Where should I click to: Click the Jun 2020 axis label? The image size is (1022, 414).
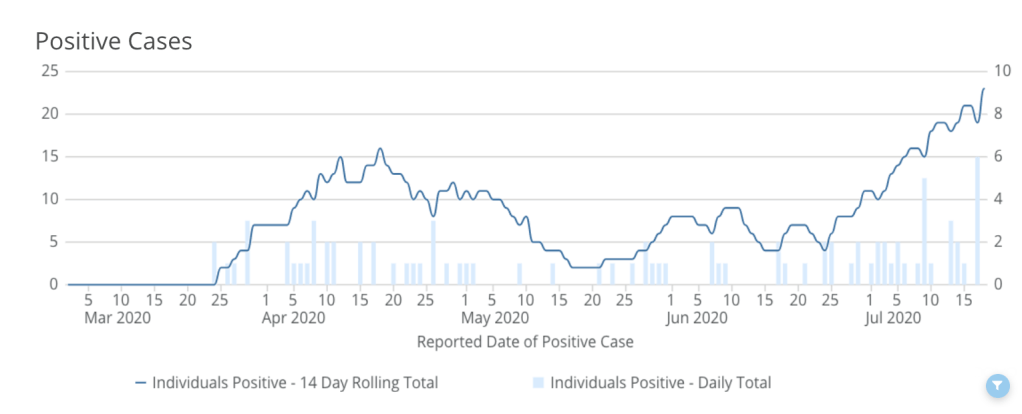point(696,318)
